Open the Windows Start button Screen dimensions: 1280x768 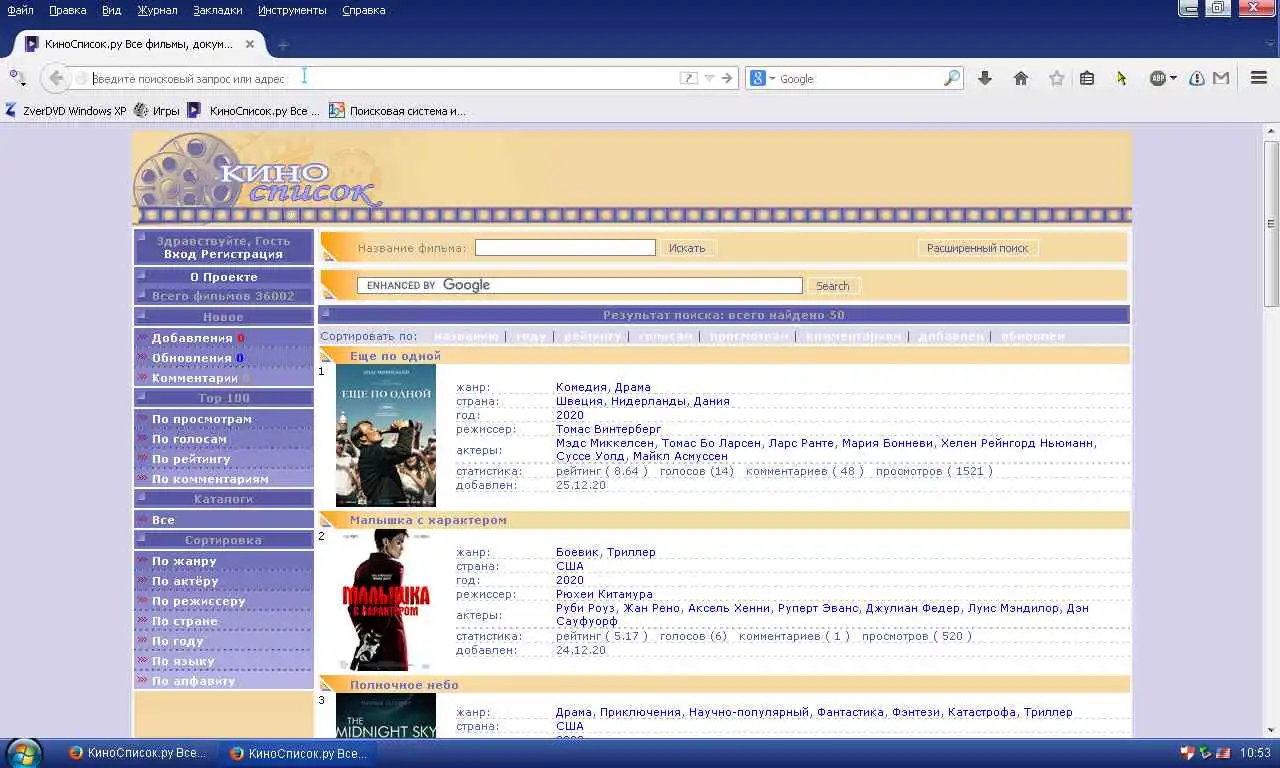(x=24, y=752)
